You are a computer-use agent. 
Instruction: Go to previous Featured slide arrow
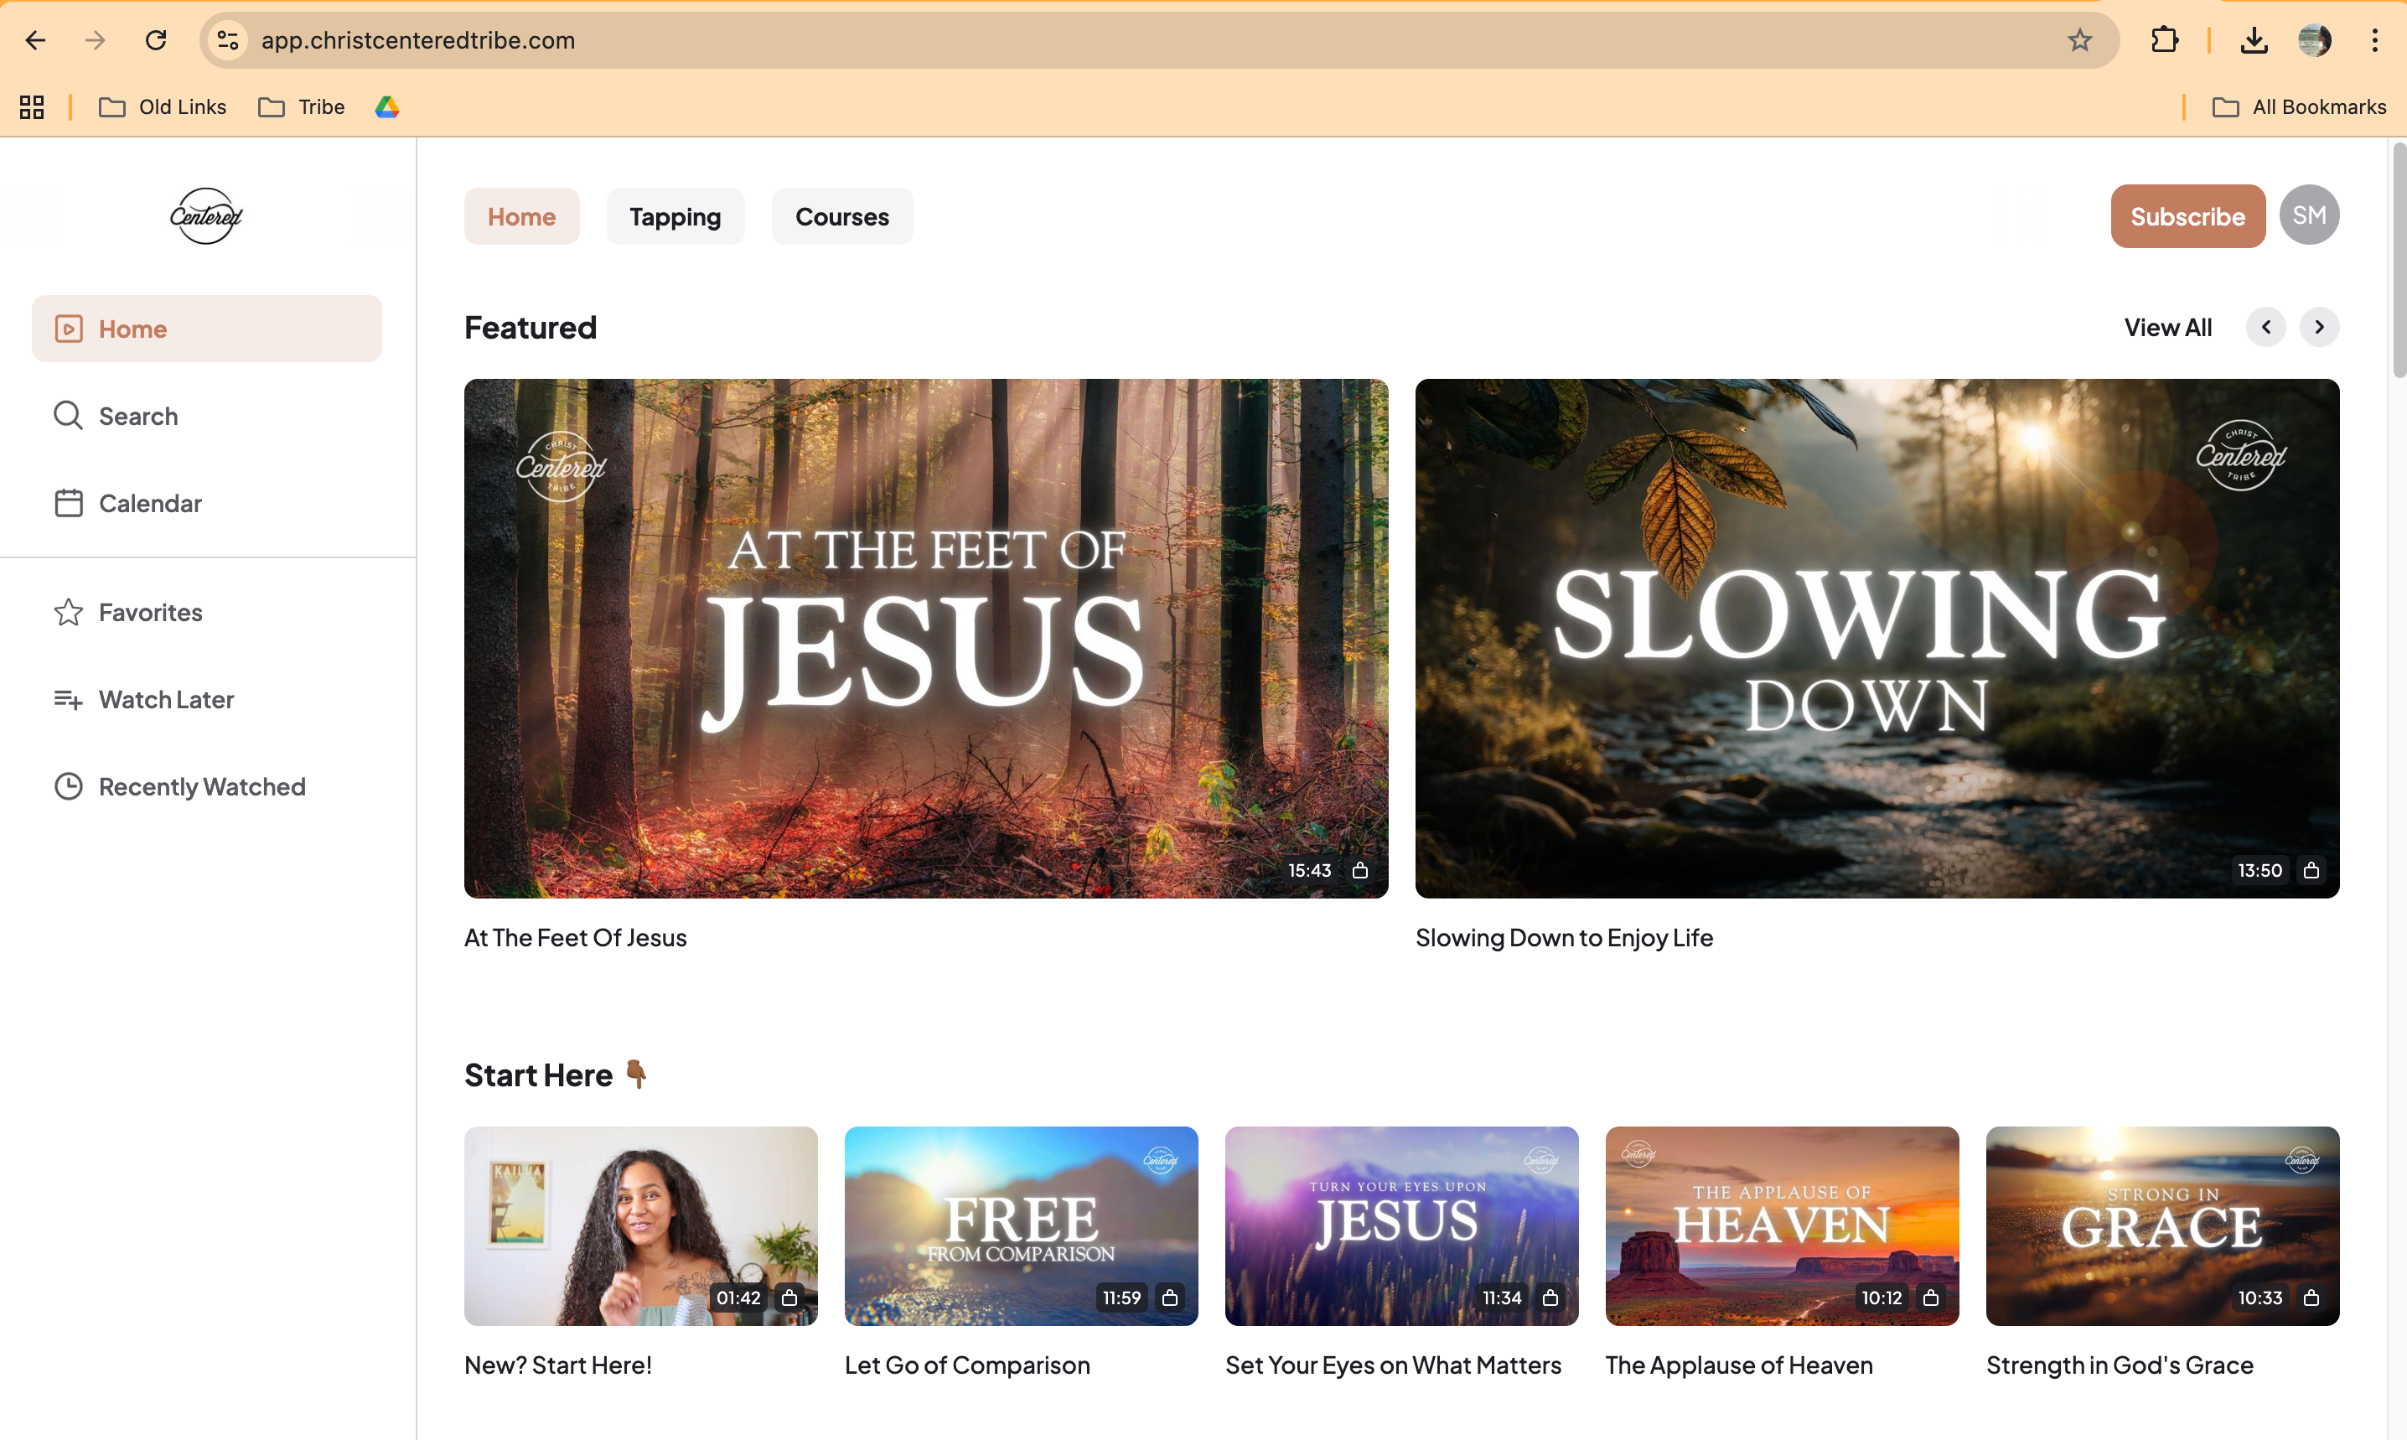coord(2265,327)
